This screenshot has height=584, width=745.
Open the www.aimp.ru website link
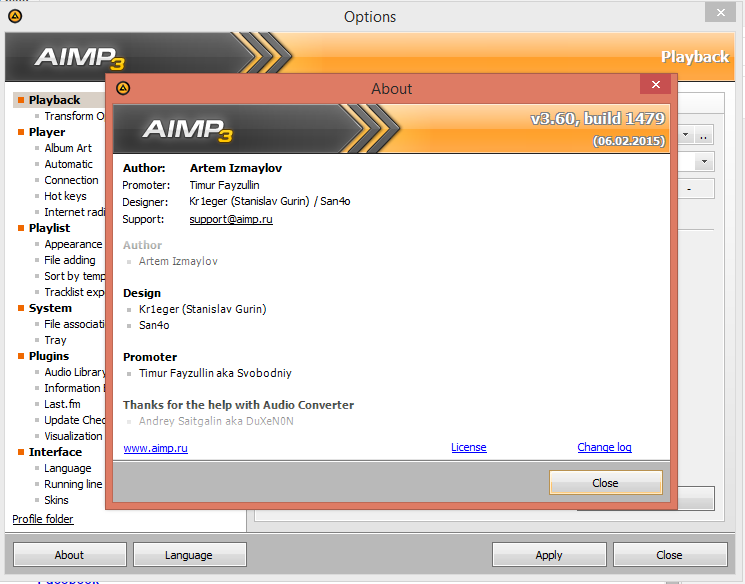155,448
